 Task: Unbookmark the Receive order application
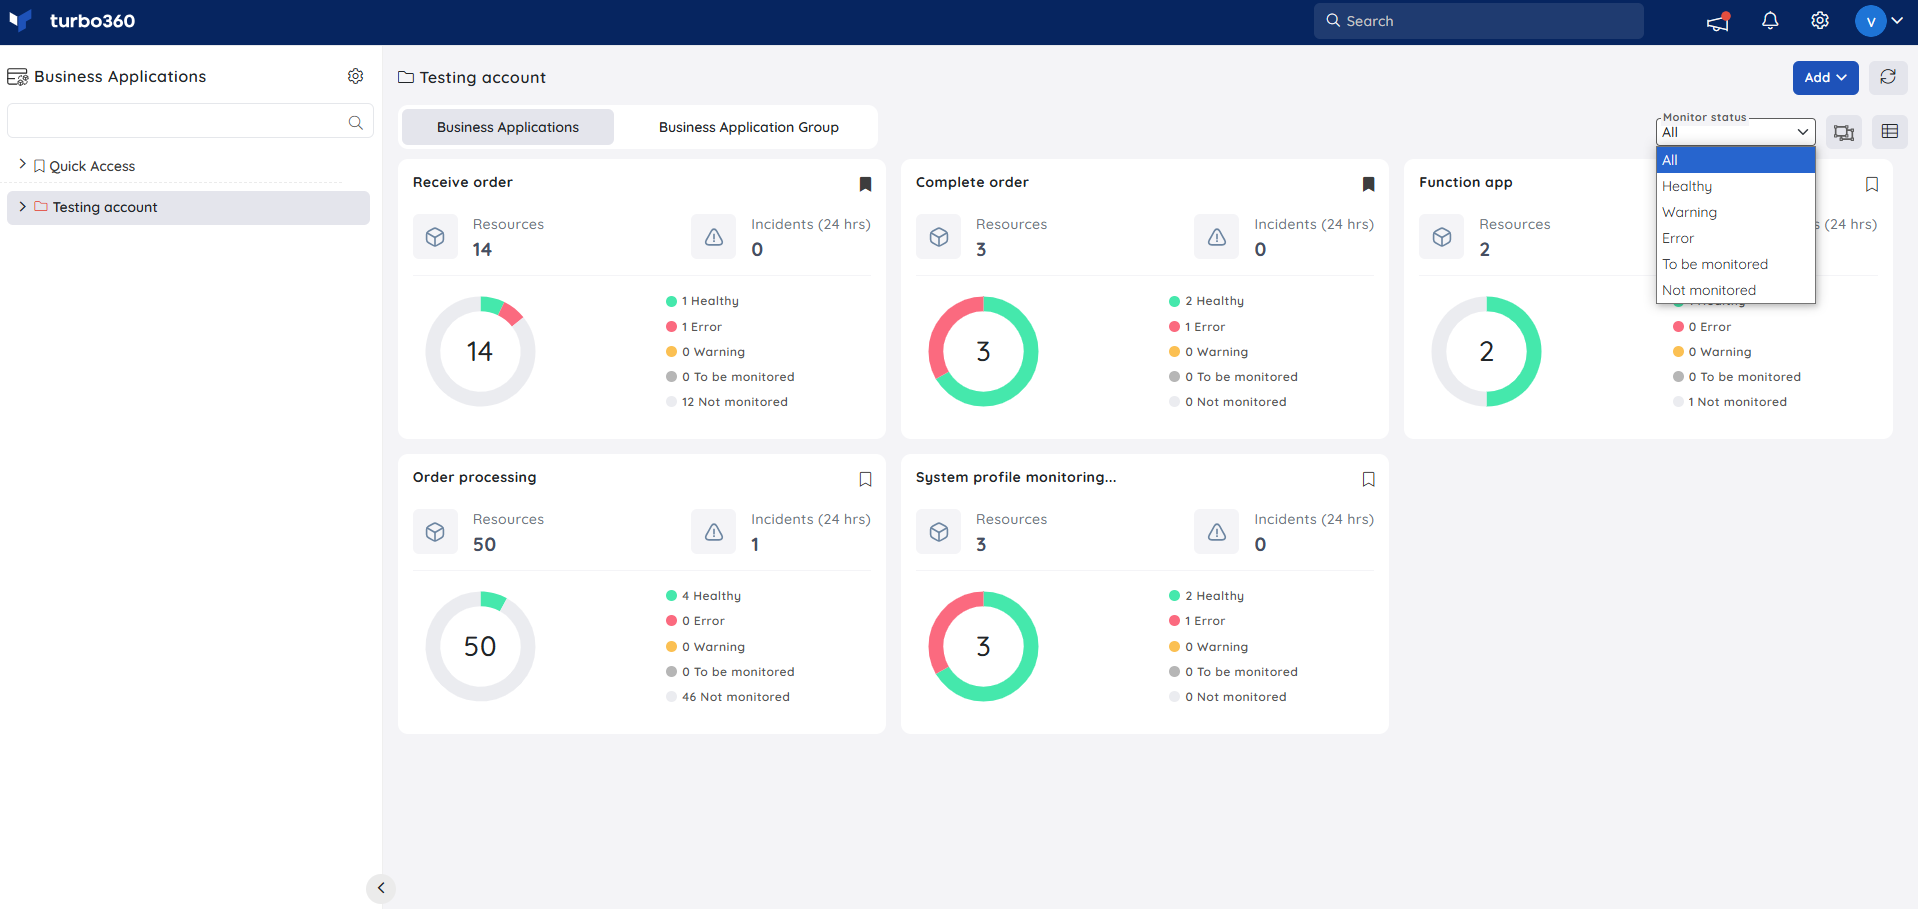[866, 184]
